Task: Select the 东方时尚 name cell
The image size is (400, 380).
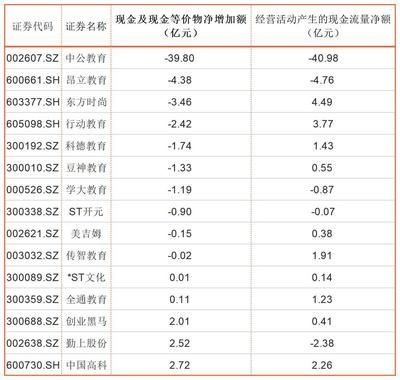Action: (x=86, y=102)
